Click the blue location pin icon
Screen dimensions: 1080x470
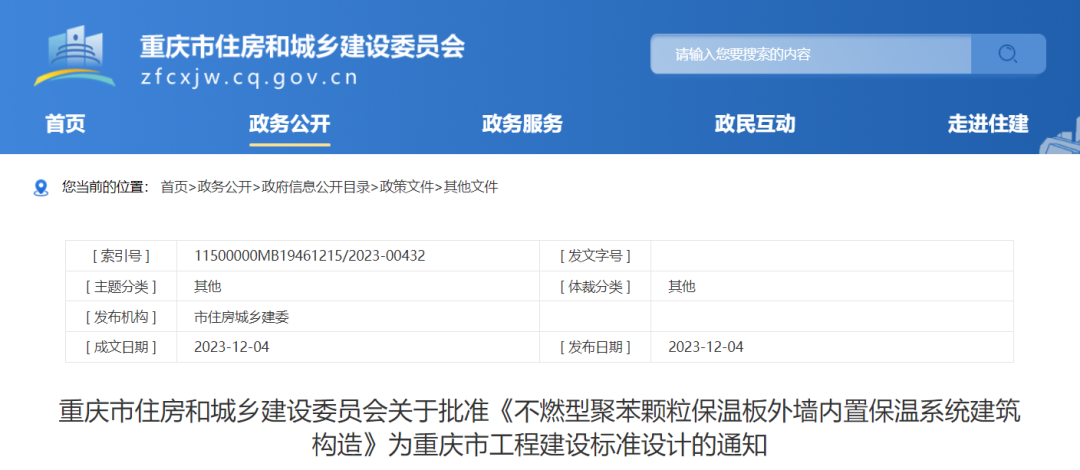tap(41, 187)
